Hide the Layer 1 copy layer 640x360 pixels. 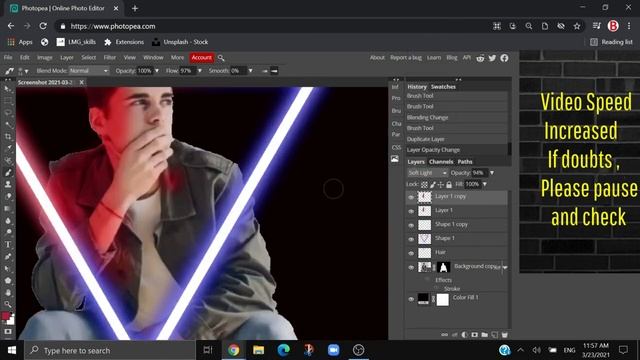pos(411,197)
